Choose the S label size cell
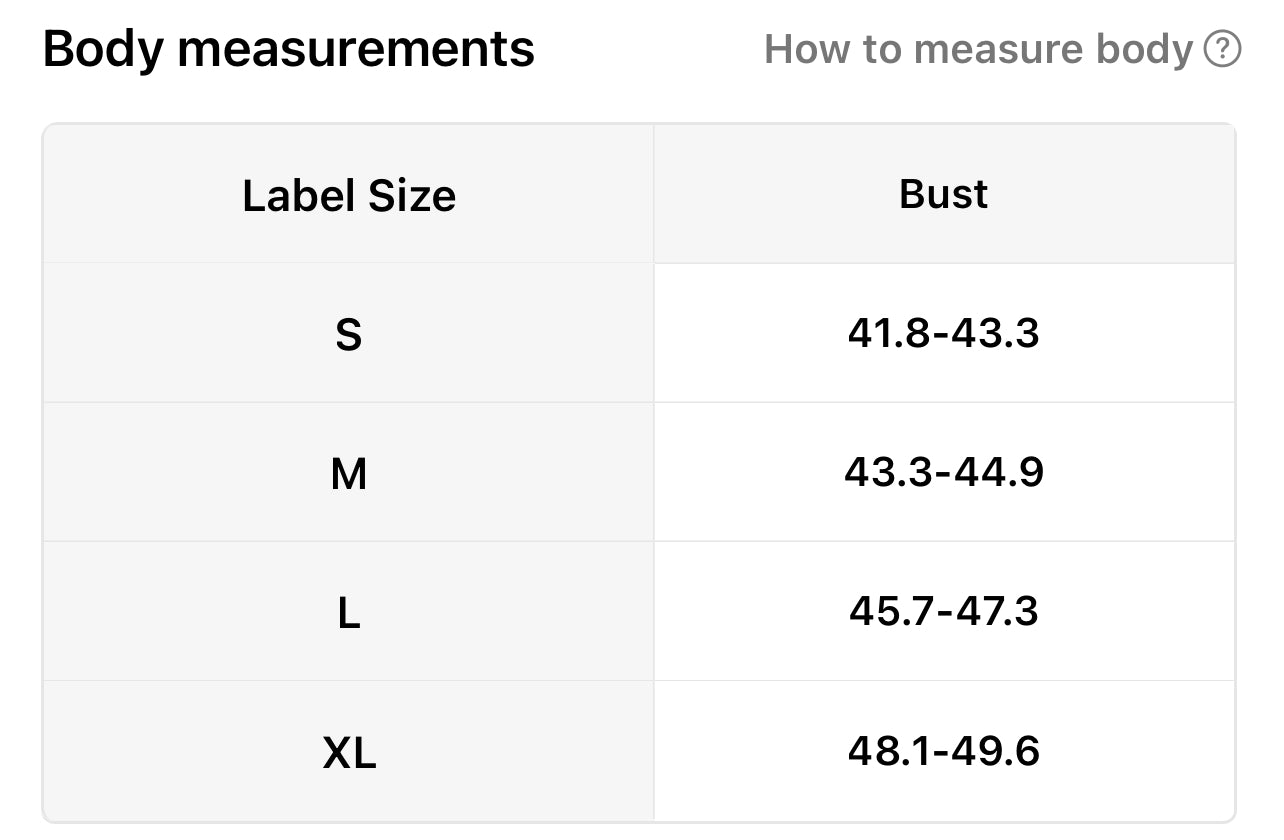The image size is (1284, 840). [x=349, y=334]
